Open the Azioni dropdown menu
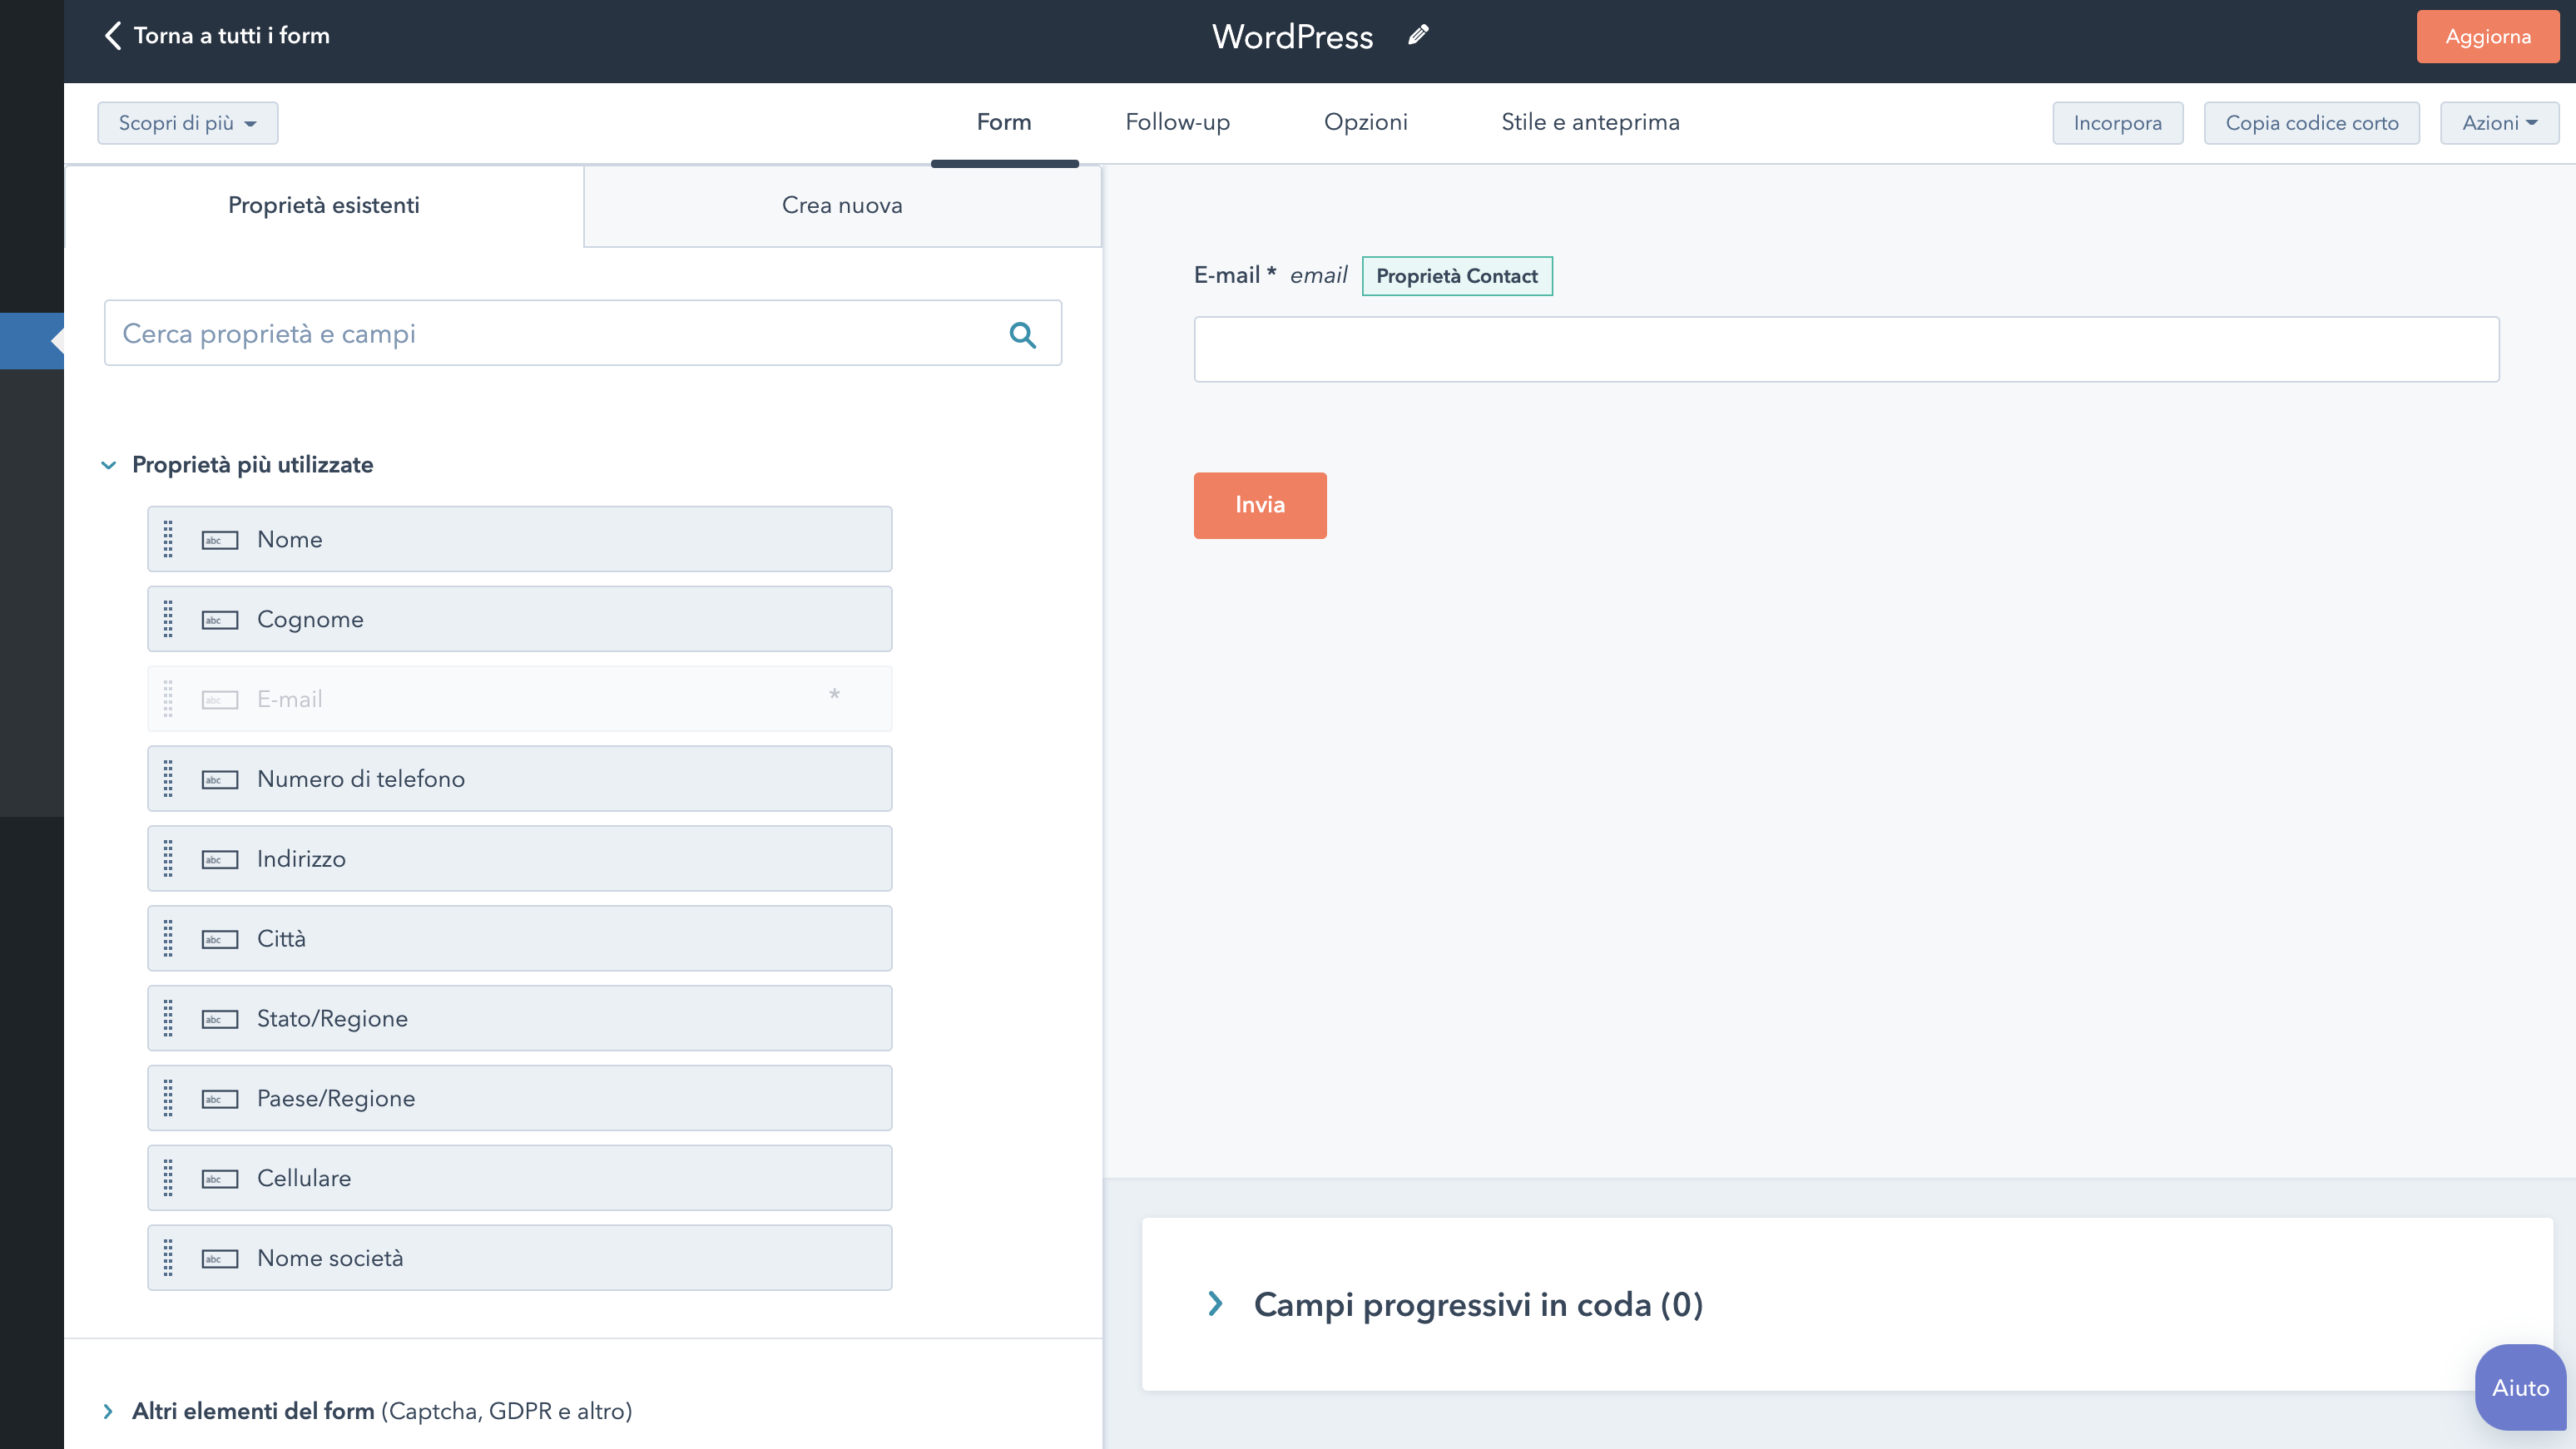 2499,123
